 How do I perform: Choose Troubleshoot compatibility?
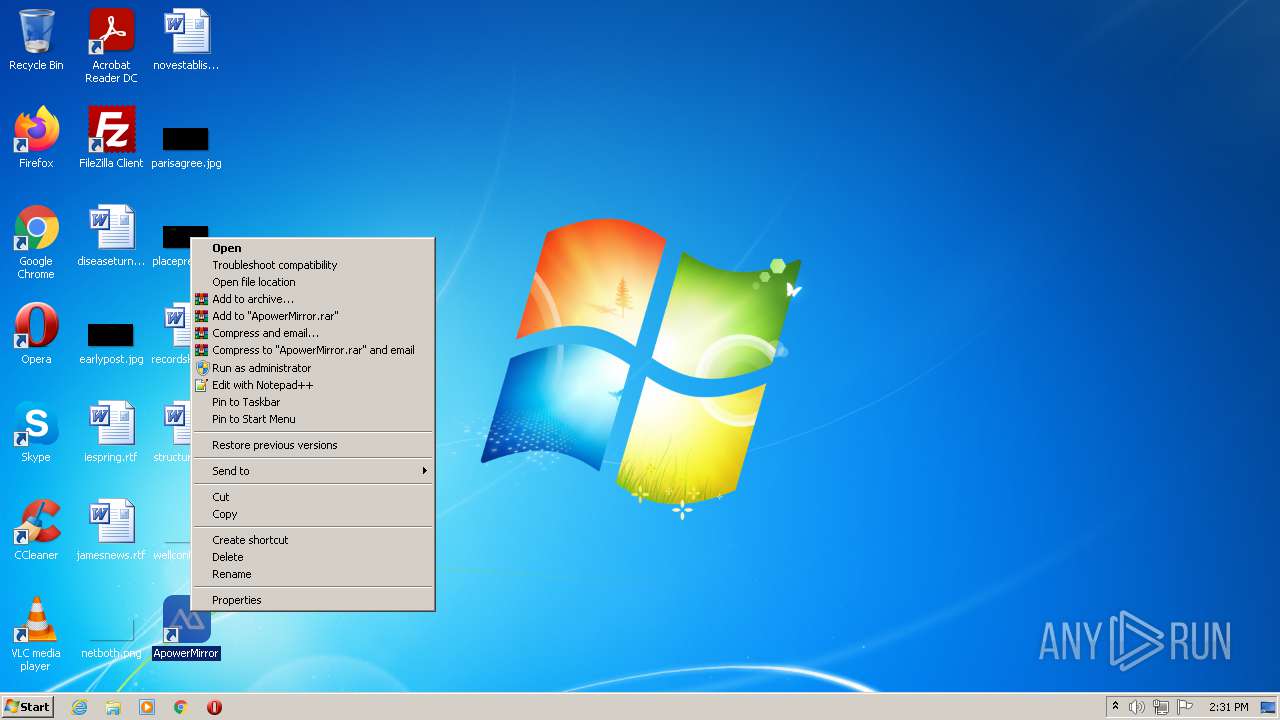tap(313, 265)
